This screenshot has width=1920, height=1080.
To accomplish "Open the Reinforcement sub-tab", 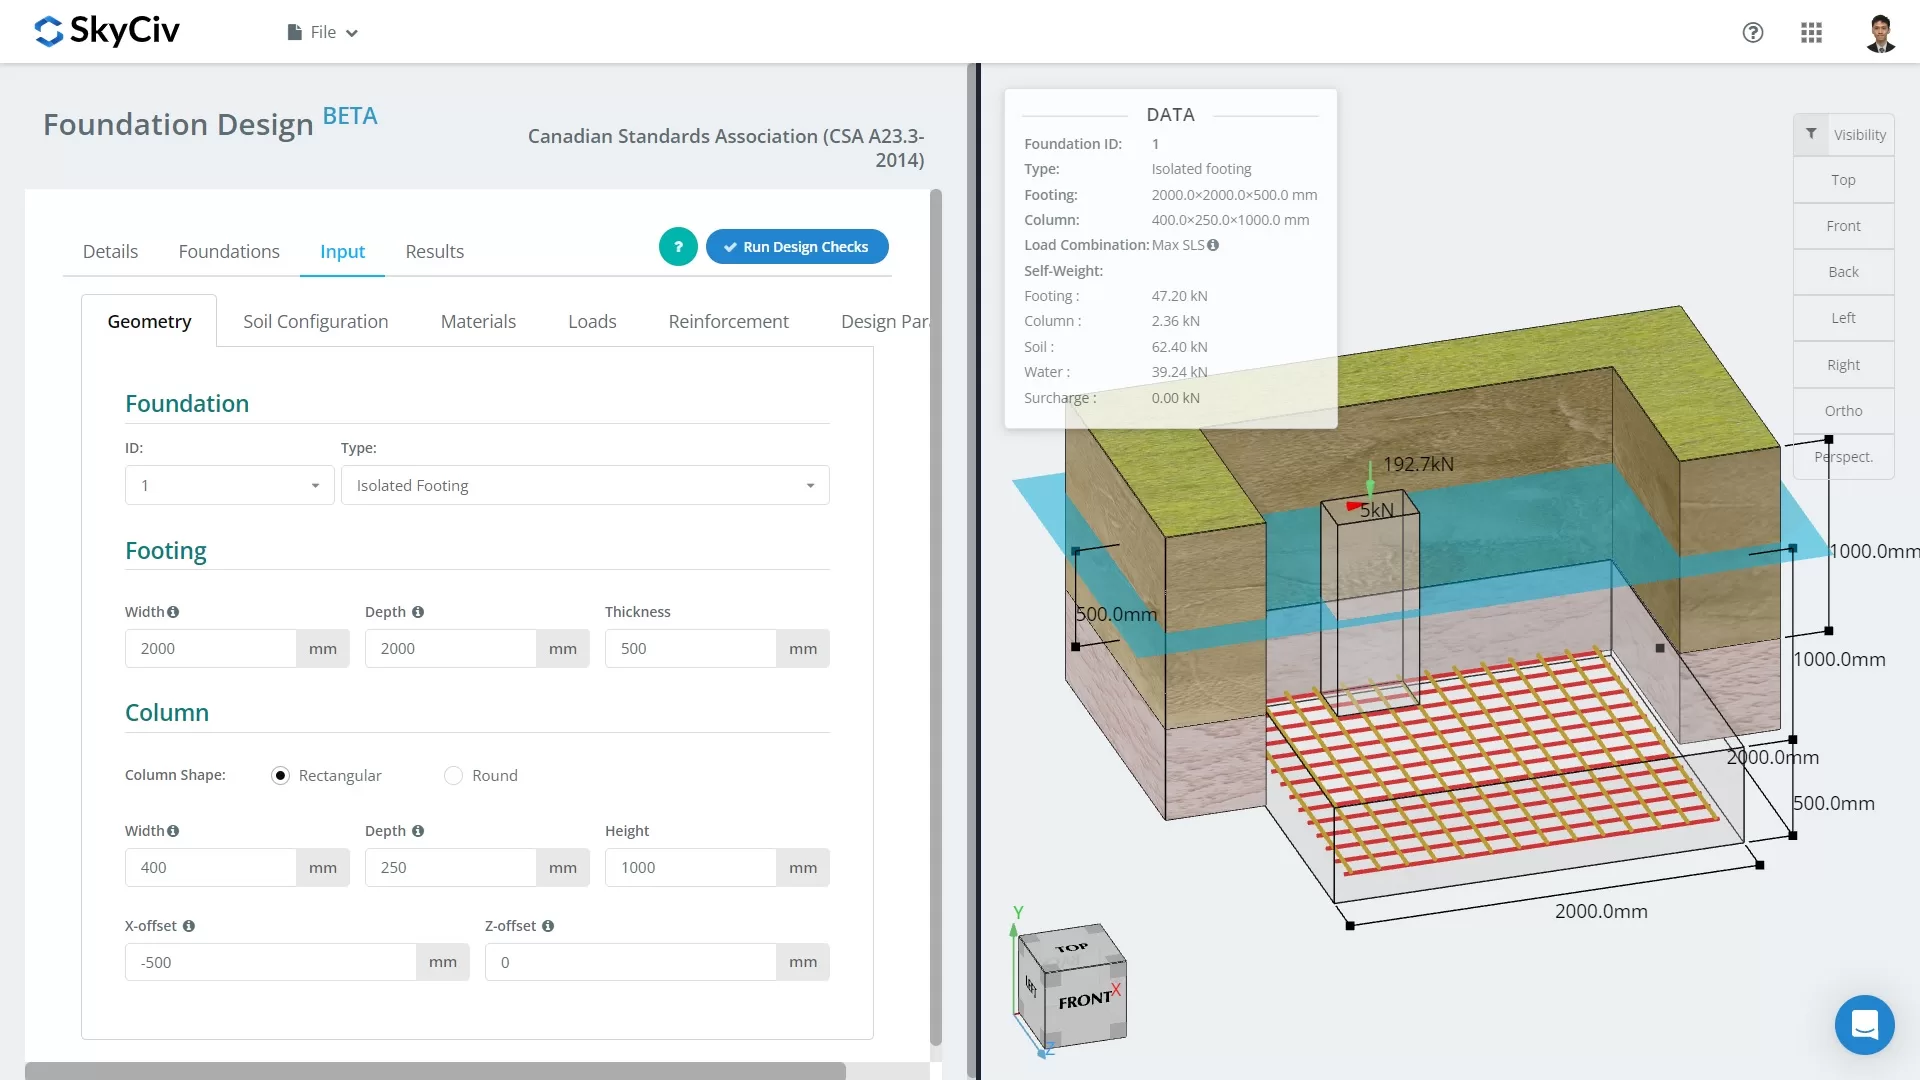I will (x=728, y=321).
